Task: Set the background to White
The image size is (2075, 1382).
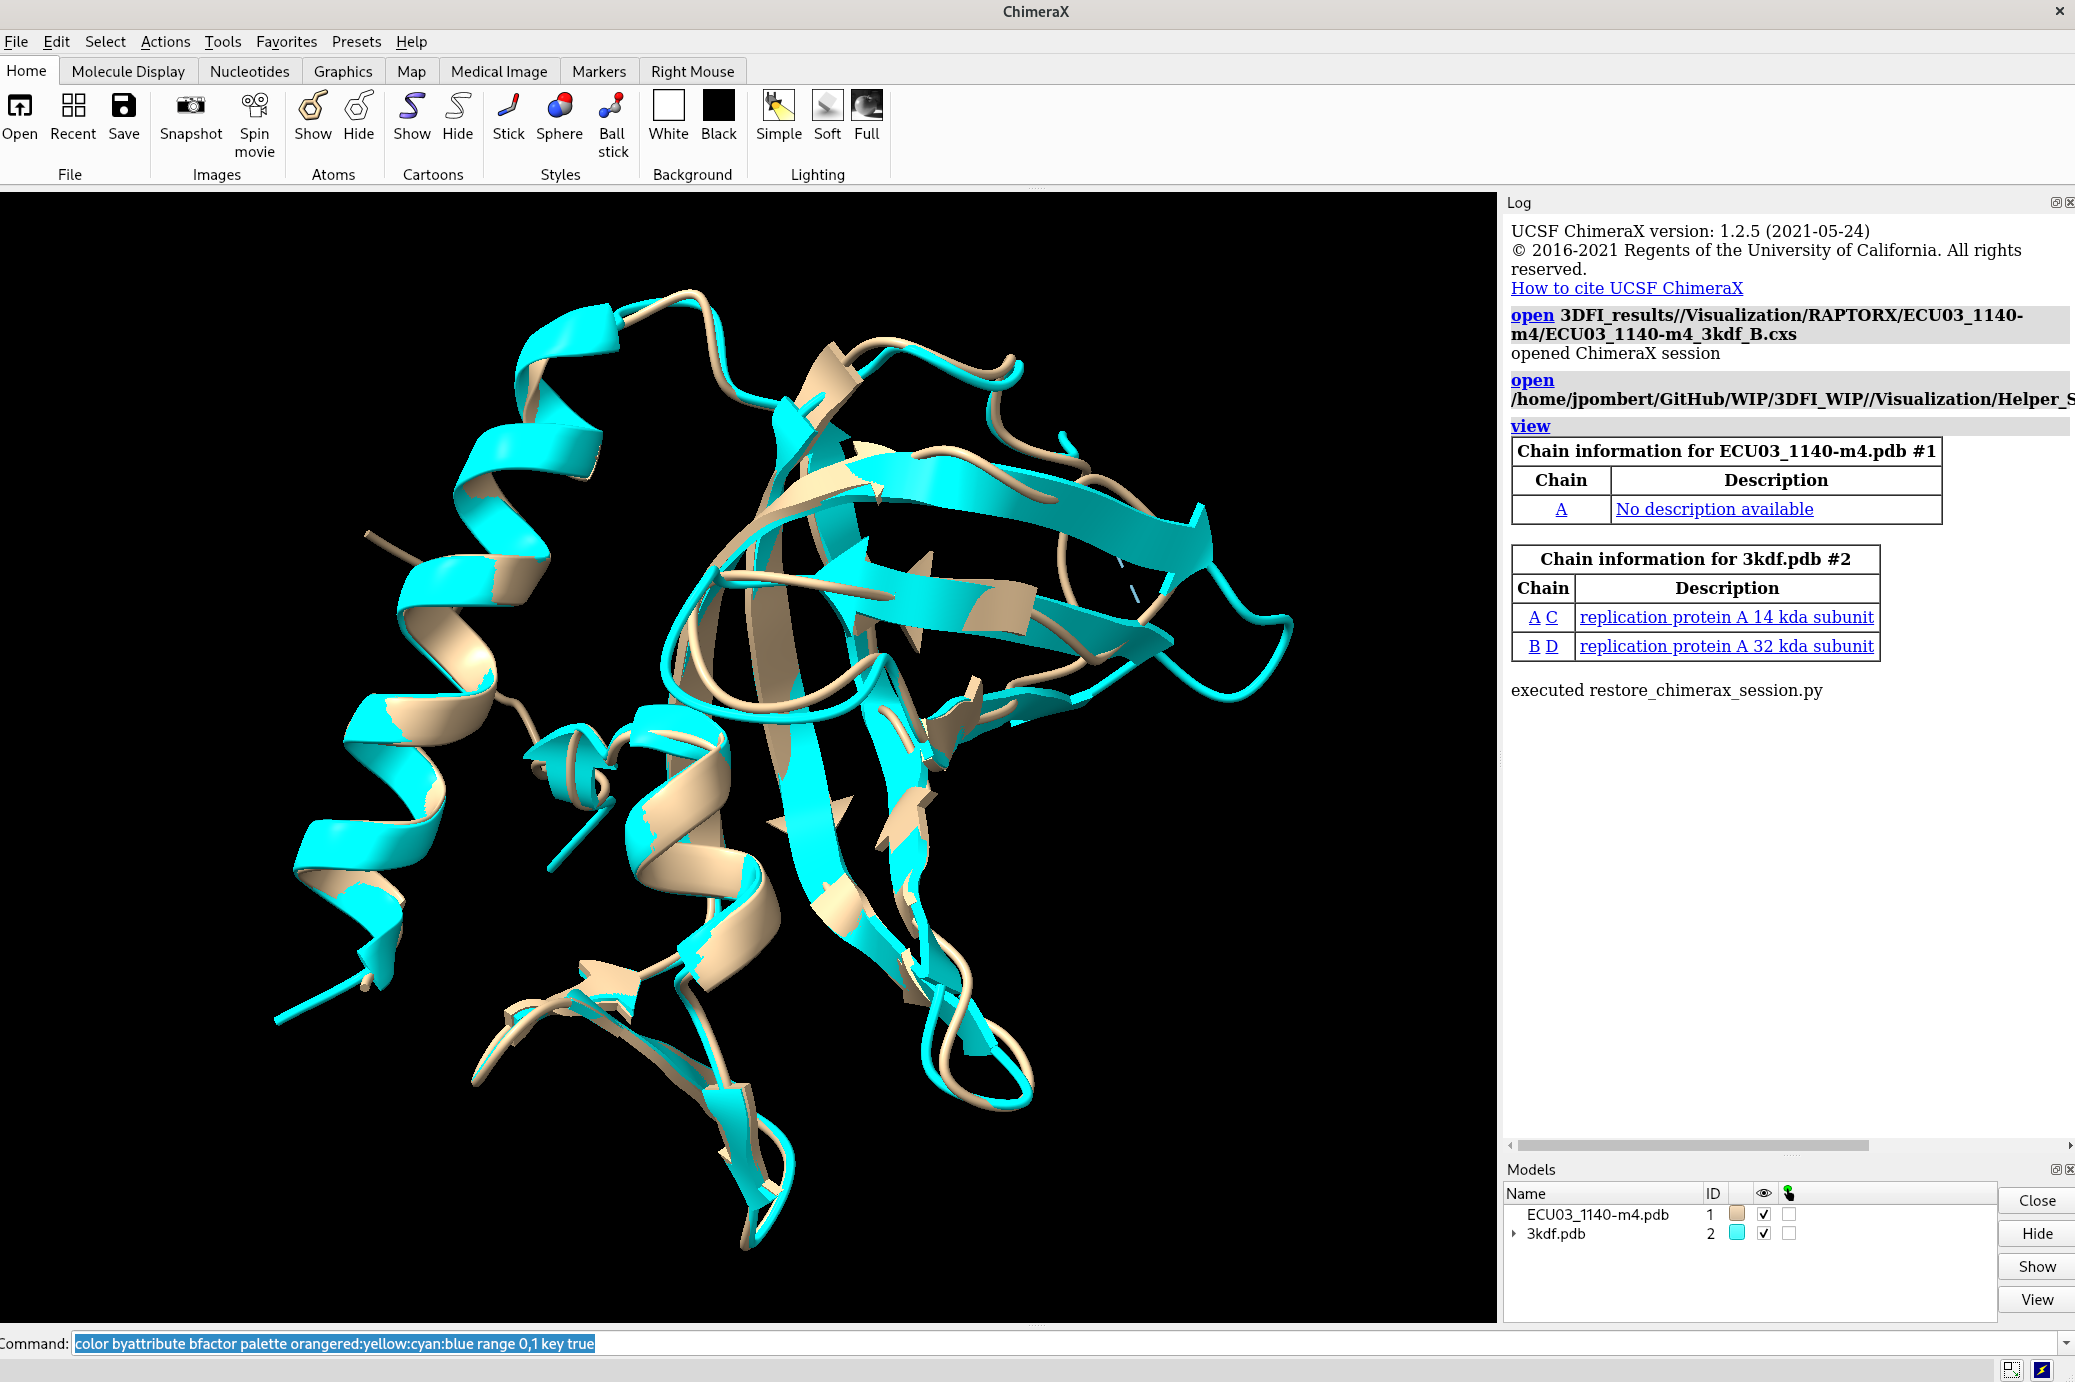Action: tap(668, 106)
